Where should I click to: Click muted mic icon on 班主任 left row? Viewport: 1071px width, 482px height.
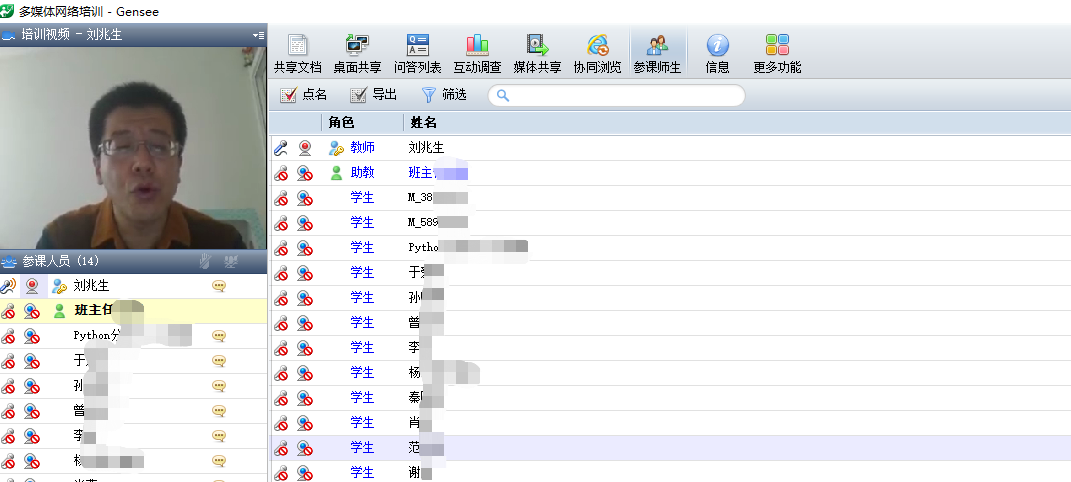click(x=8, y=311)
